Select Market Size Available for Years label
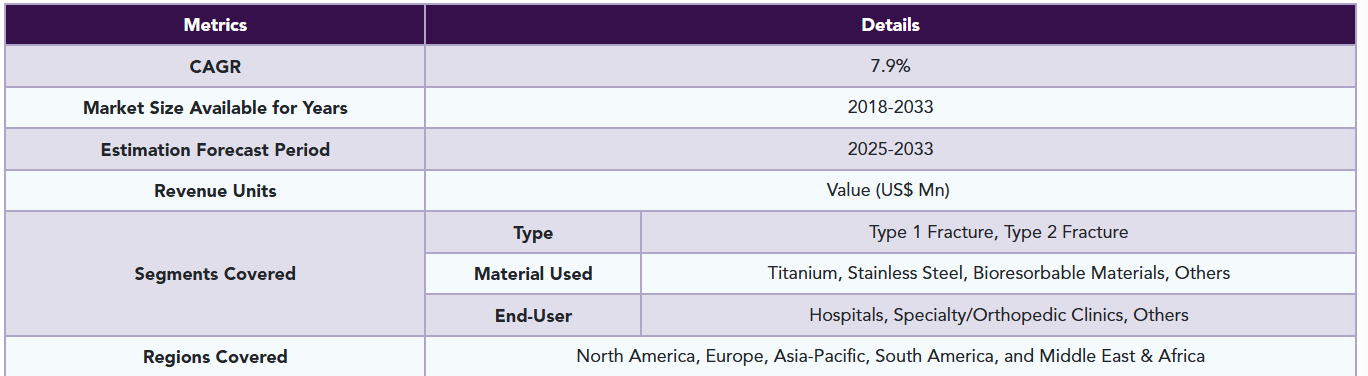The height and width of the screenshot is (376, 1368). tap(215, 108)
